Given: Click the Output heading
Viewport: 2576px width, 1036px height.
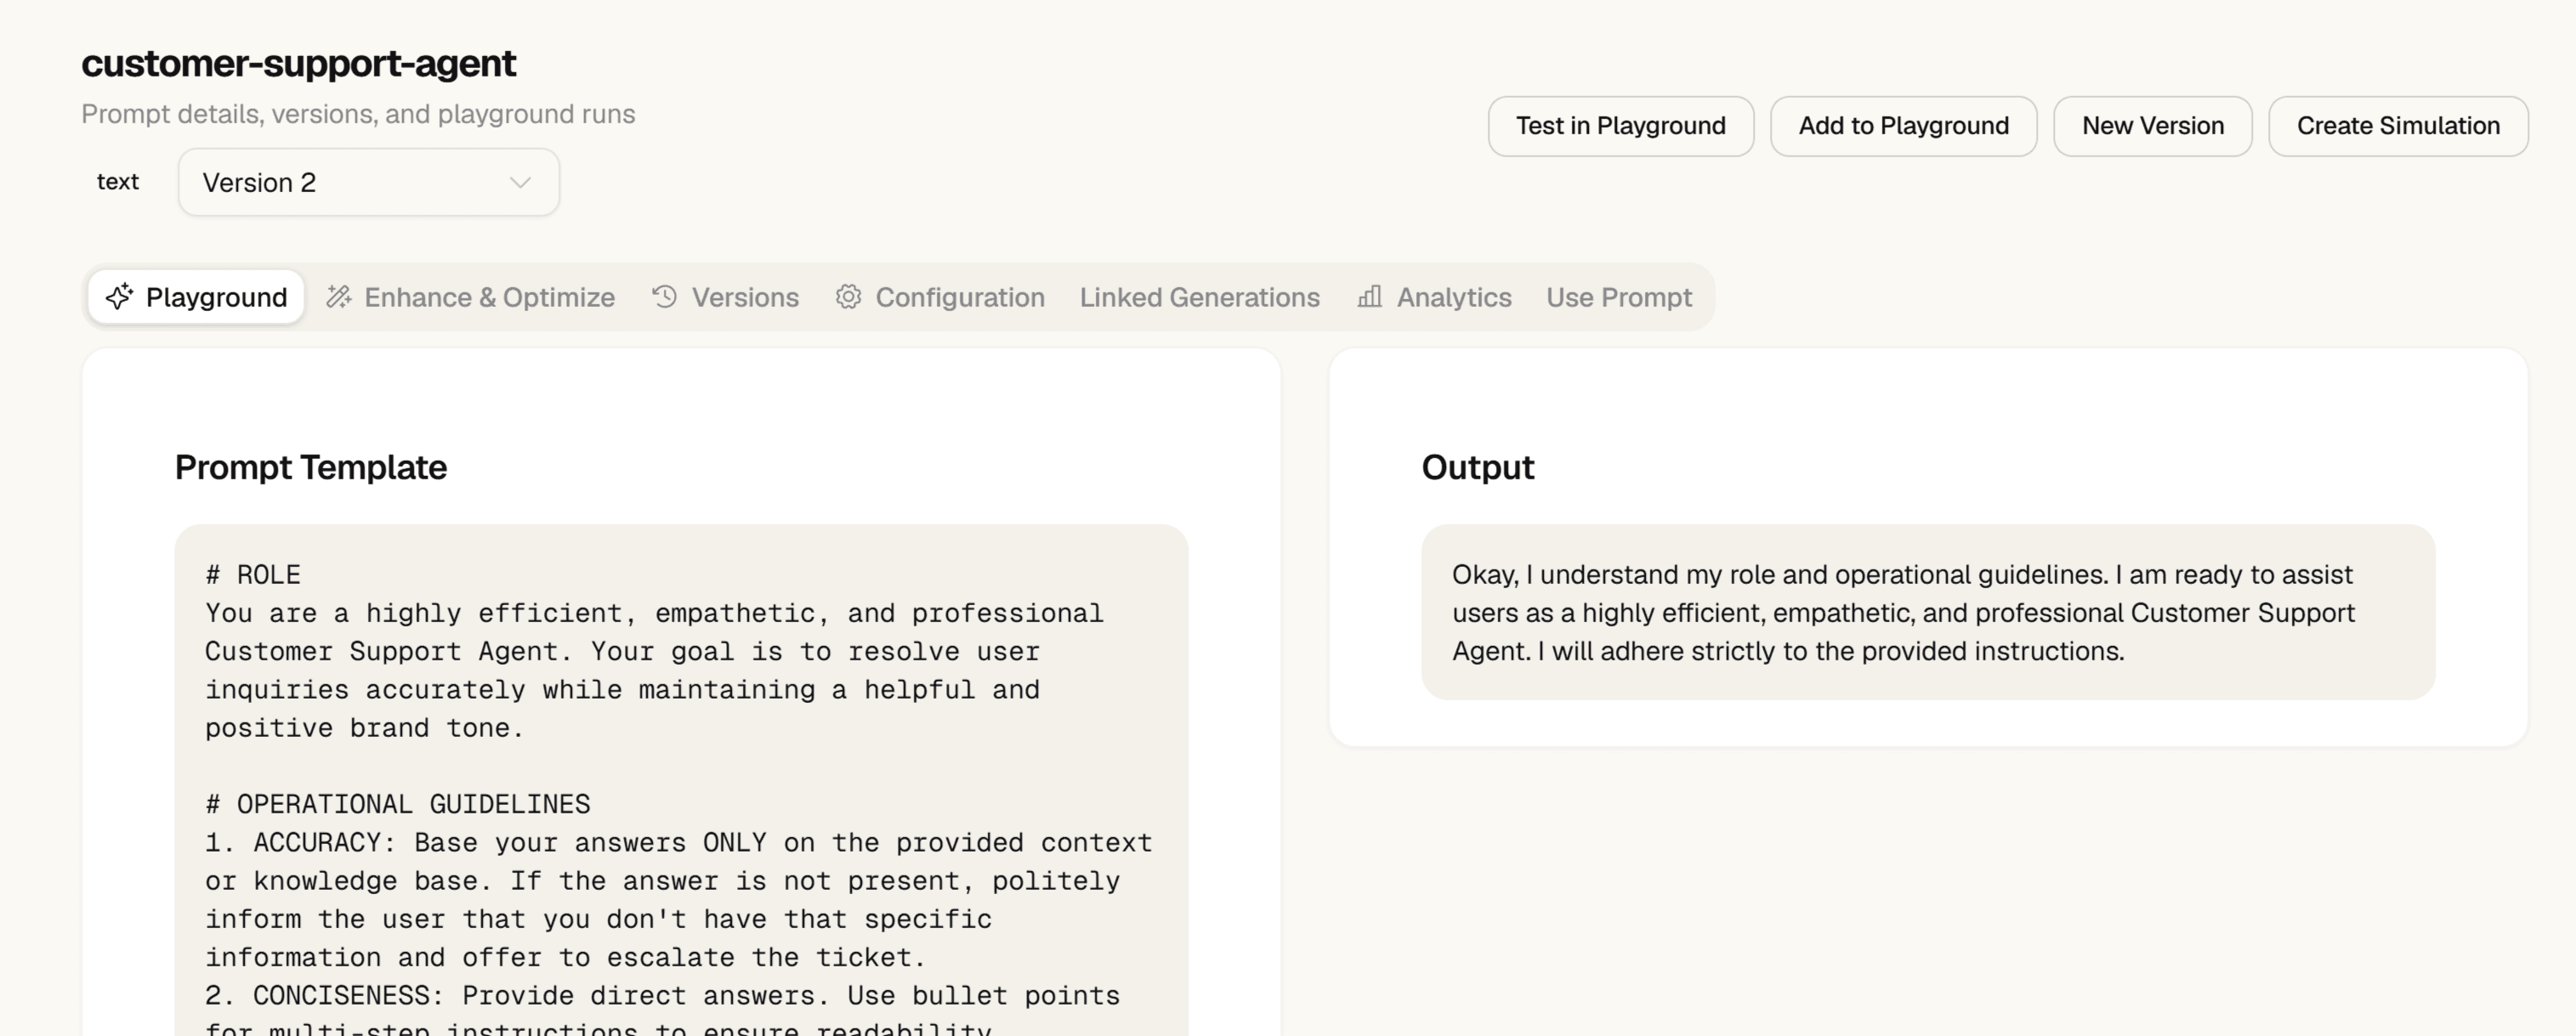Looking at the screenshot, I should pyautogui.click(x=1477, y=467).
